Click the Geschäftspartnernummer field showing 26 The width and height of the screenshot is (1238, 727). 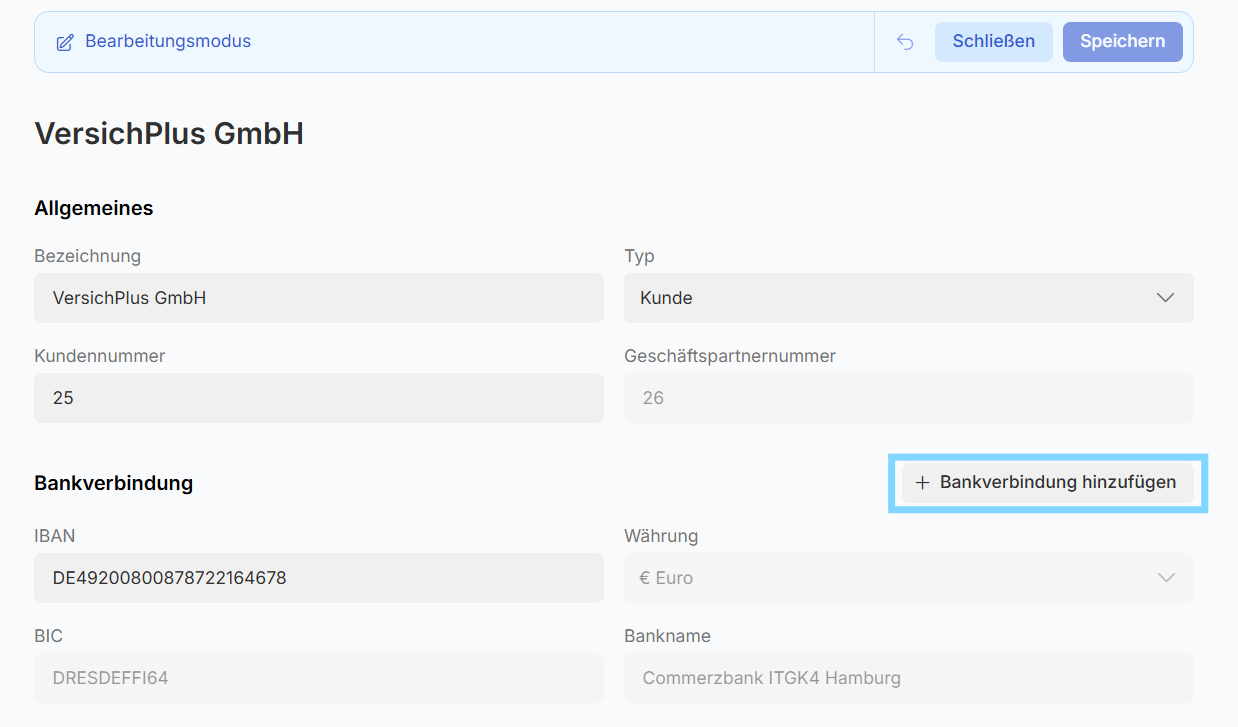(x=908, y=398)
